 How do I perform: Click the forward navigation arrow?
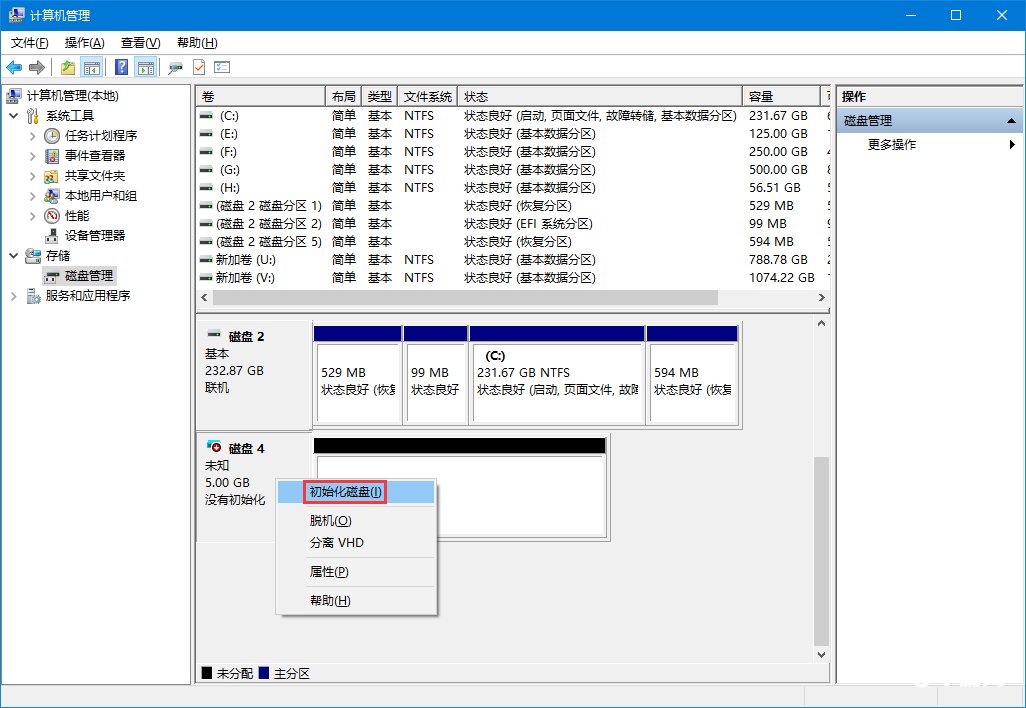coord(37,67)
